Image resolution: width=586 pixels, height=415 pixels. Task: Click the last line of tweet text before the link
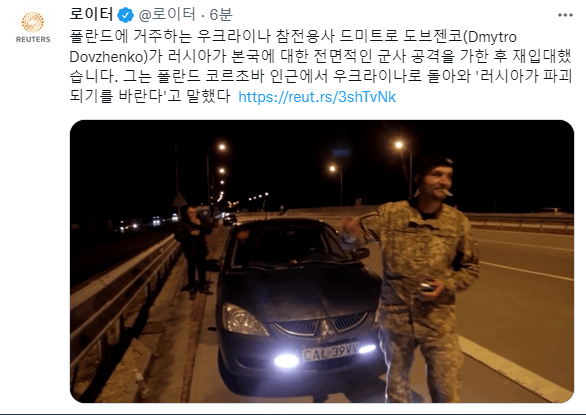click(x=150, y=96)
